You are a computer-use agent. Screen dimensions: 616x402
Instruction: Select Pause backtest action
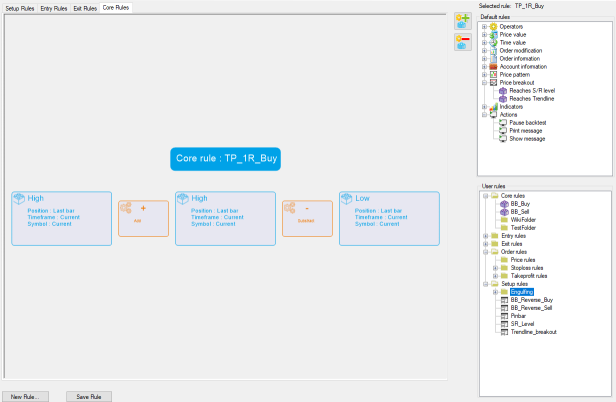pyautogui.click(x=528, y=123)
